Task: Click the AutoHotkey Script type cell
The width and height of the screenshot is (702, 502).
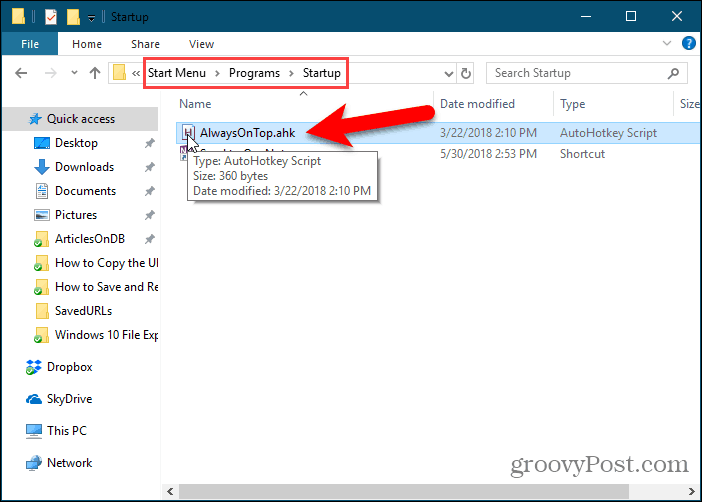Action: pyautogui.click(x=608, y=133)
